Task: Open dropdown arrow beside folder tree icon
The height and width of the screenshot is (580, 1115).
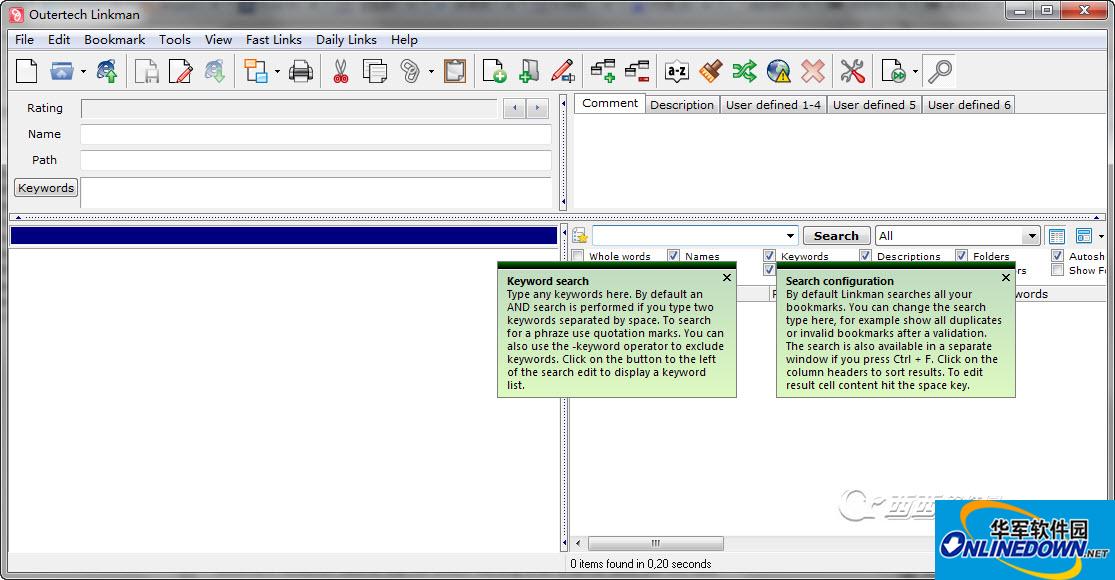Action: 277,71
